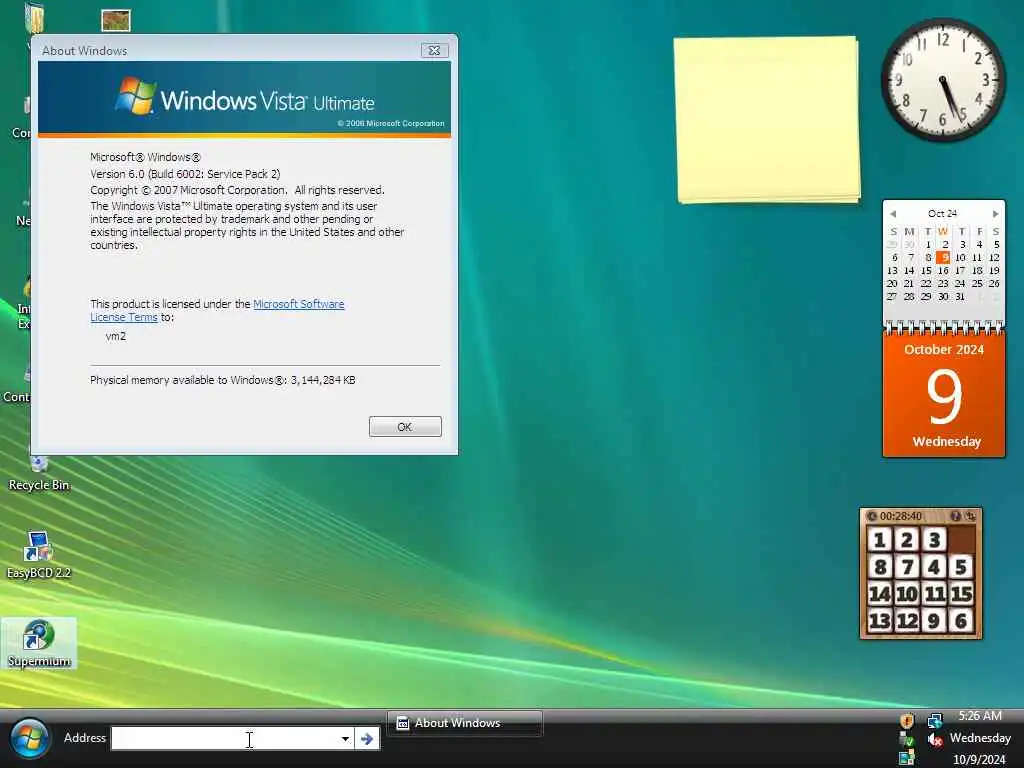Click the licensed user name vm2
The width and height of the screenshot is (1024, 768).
click(116, 336)
